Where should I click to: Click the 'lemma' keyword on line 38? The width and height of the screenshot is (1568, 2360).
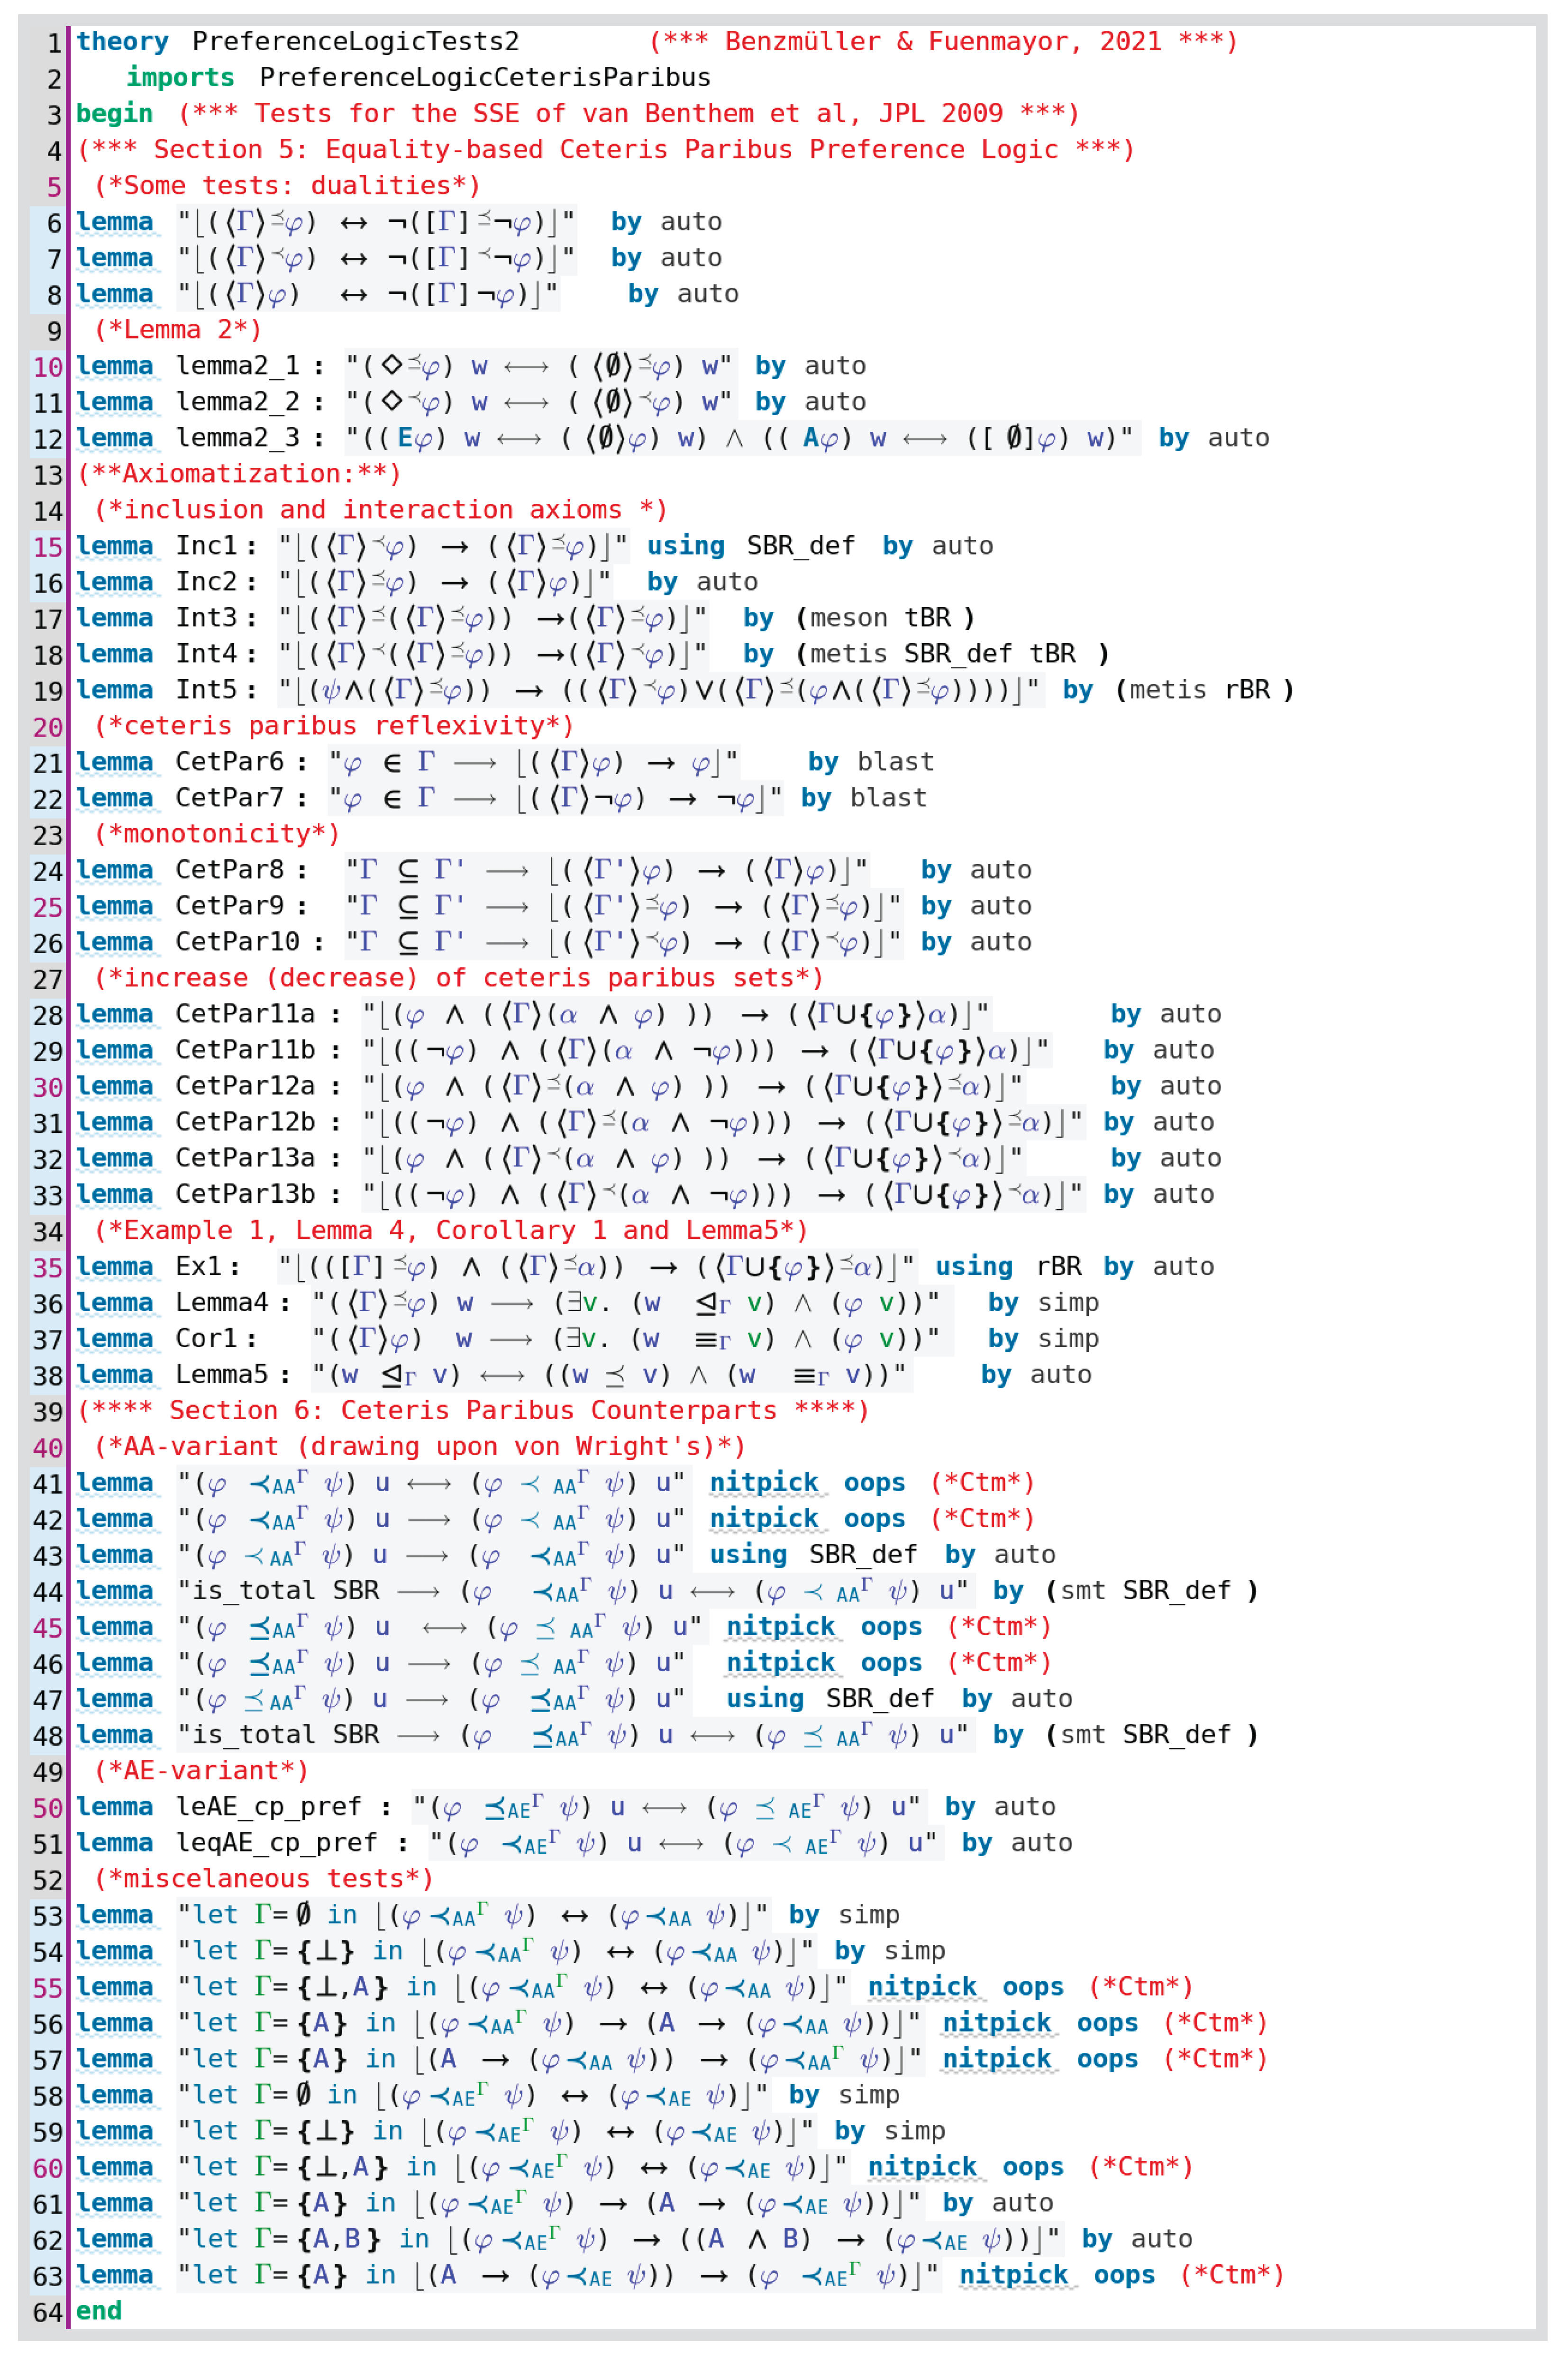click(x=114, y=1374)
